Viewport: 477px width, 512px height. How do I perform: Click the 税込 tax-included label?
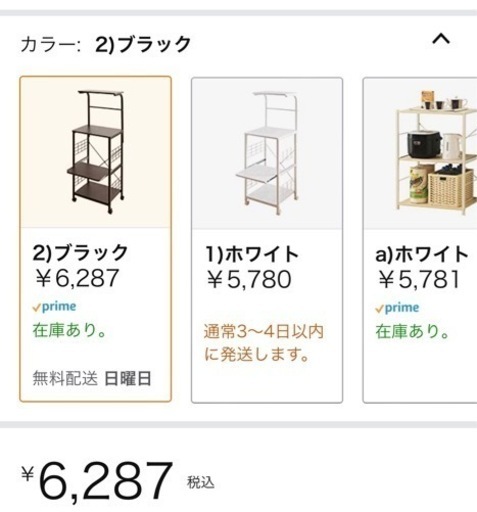coord(200,482)
